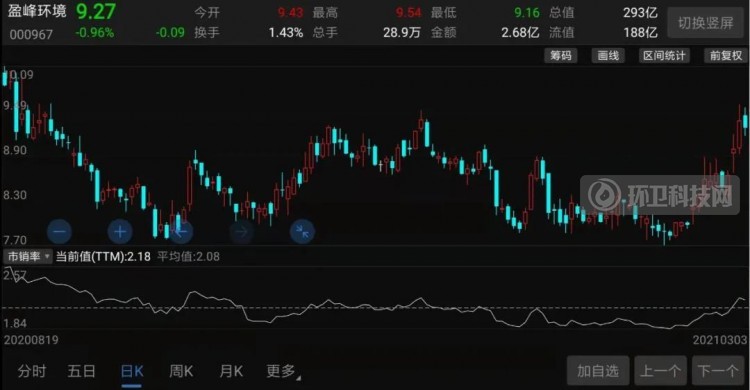Click the total volume 28.9万

tap(402, 33)
